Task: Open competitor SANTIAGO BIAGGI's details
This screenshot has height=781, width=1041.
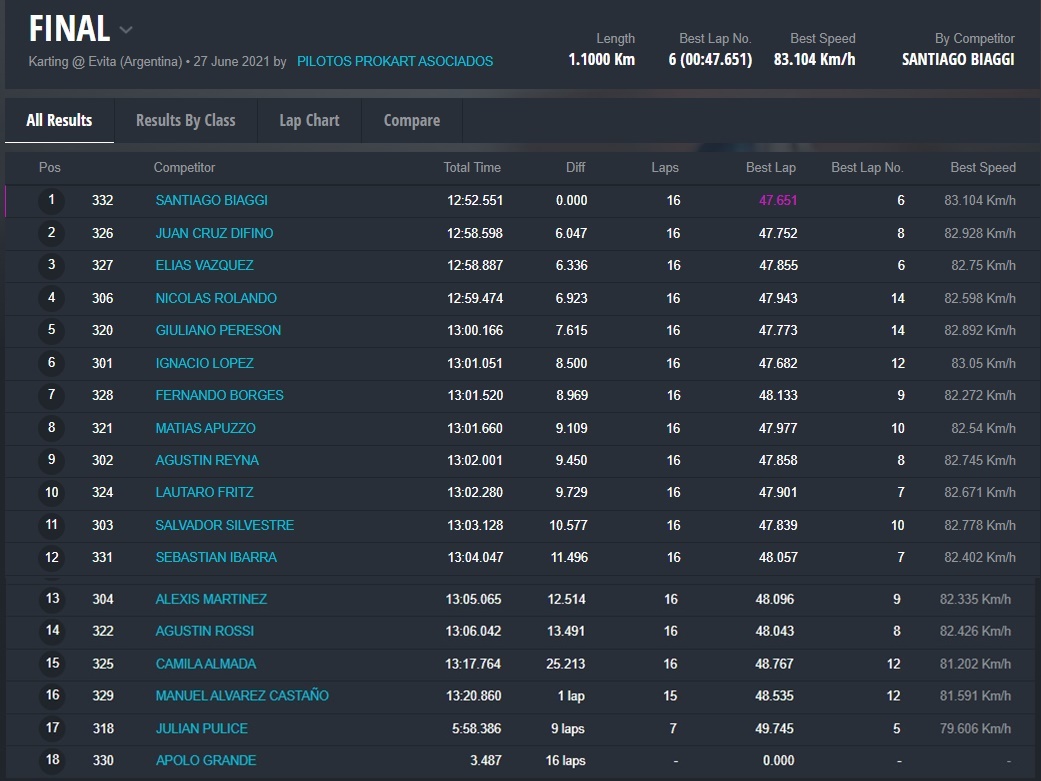Action: [x=211, y=200]
